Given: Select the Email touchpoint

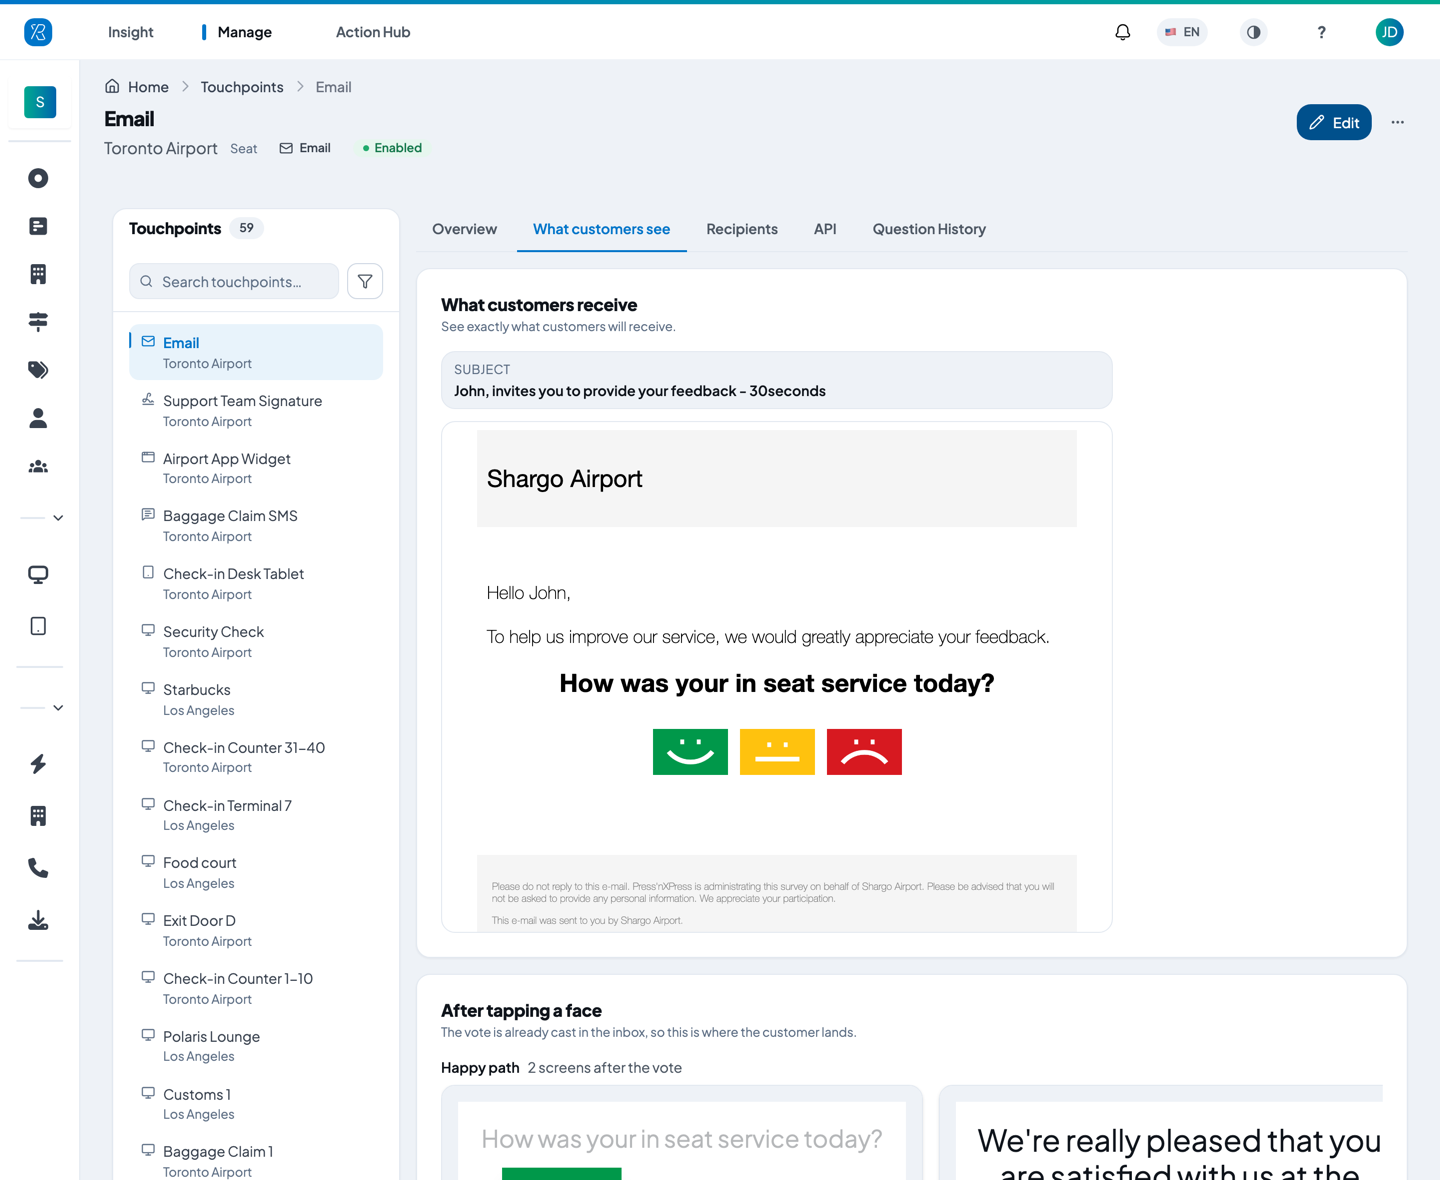Looking at the screenshot, I should coord(256,352).
